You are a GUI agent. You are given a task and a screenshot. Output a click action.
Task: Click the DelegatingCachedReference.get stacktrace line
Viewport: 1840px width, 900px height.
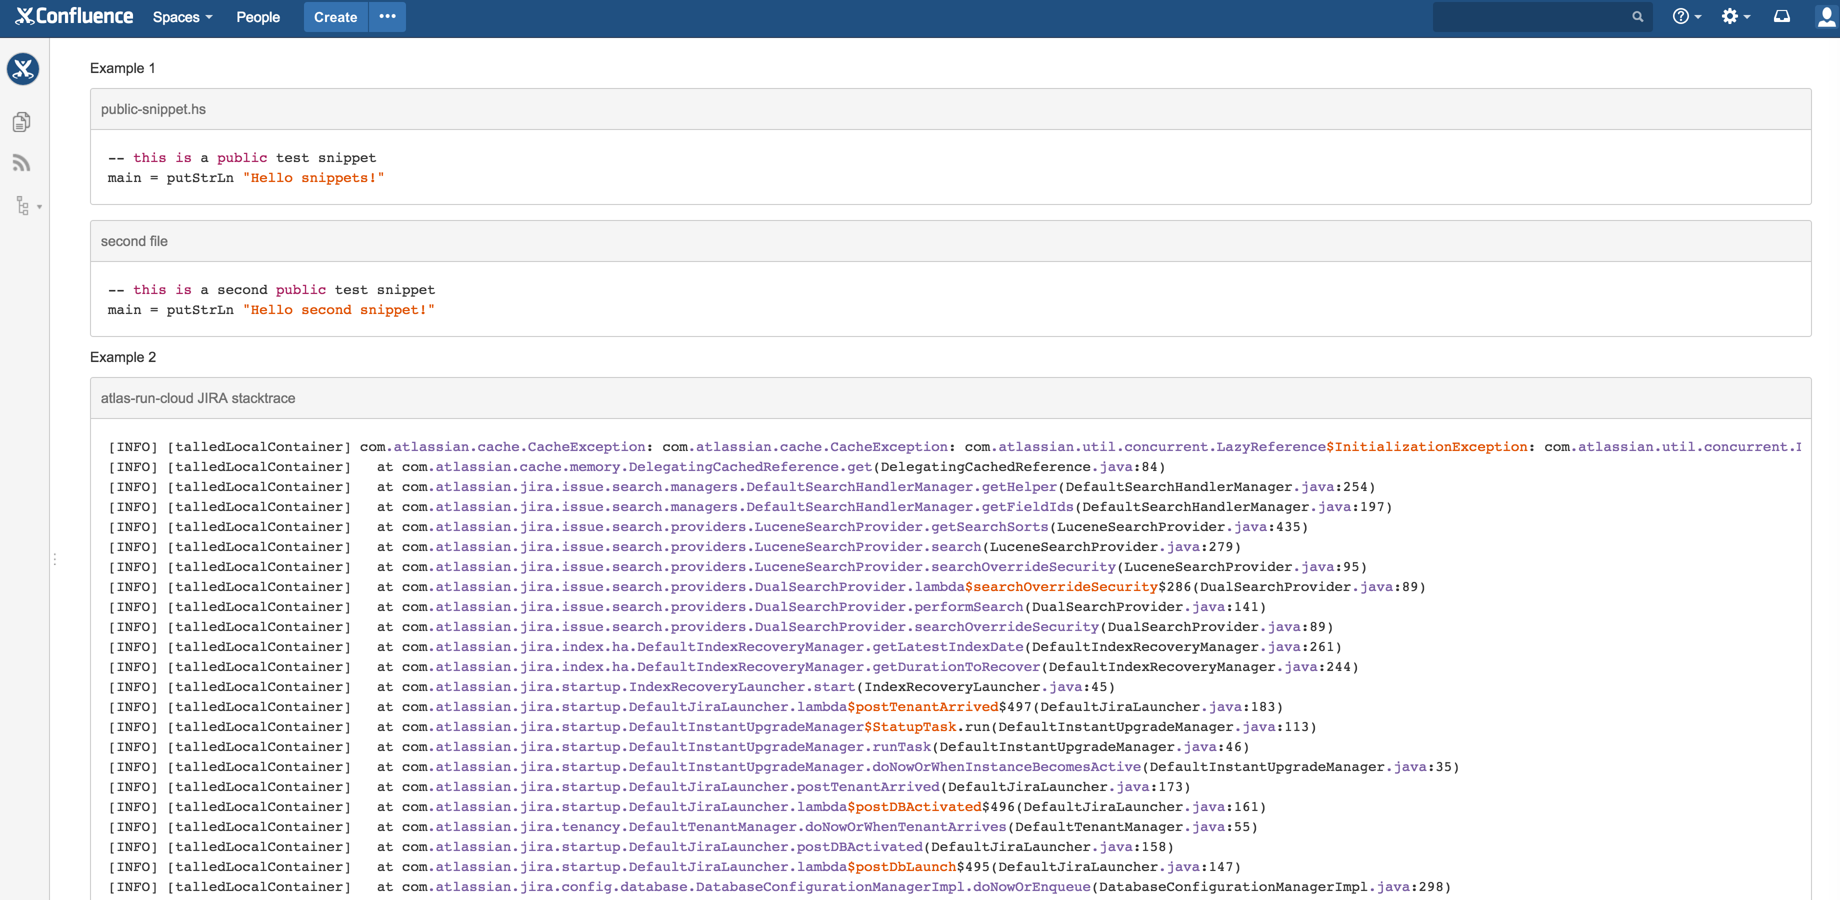click(637, 467)
